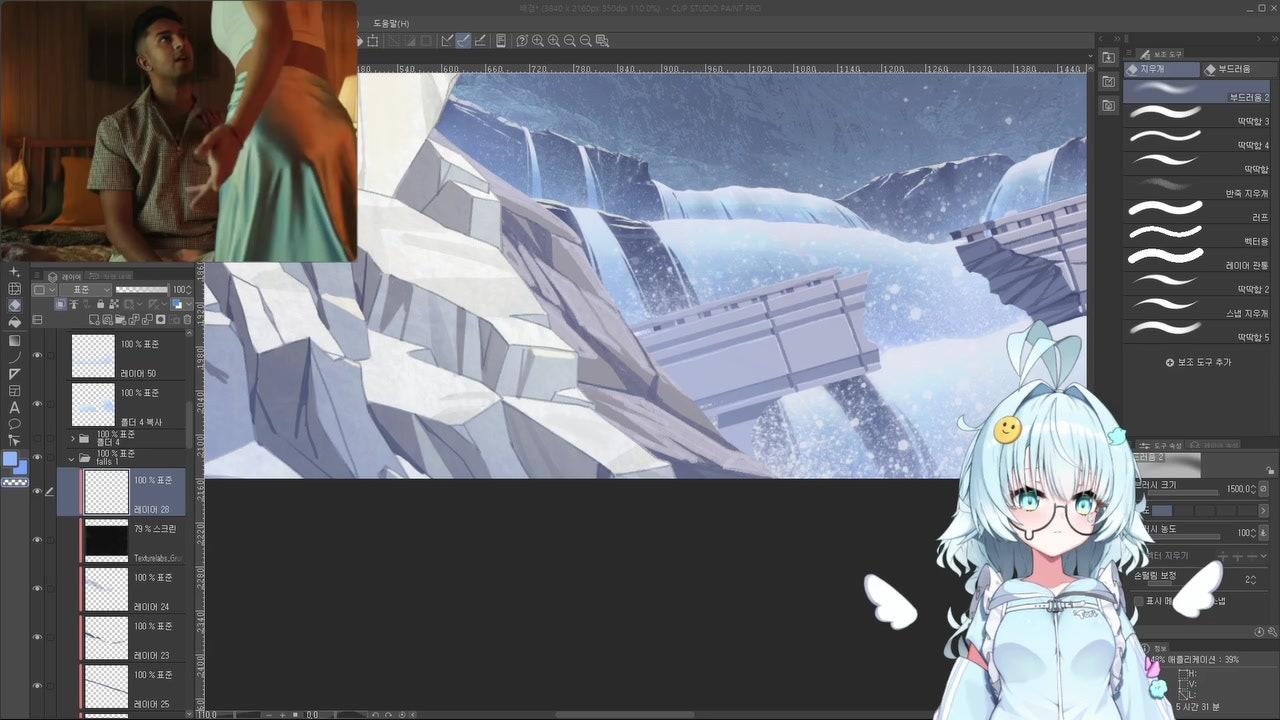The image size is (1280, 720).
Task: Open the Clip Studio support help icon
Action: coord(522,41)
